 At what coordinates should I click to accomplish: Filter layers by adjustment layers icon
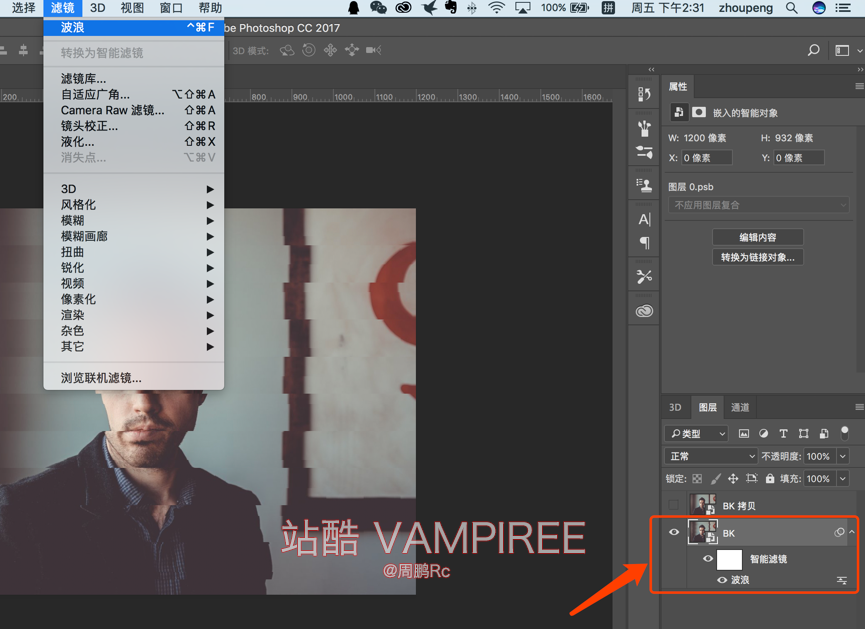[763, 434]
